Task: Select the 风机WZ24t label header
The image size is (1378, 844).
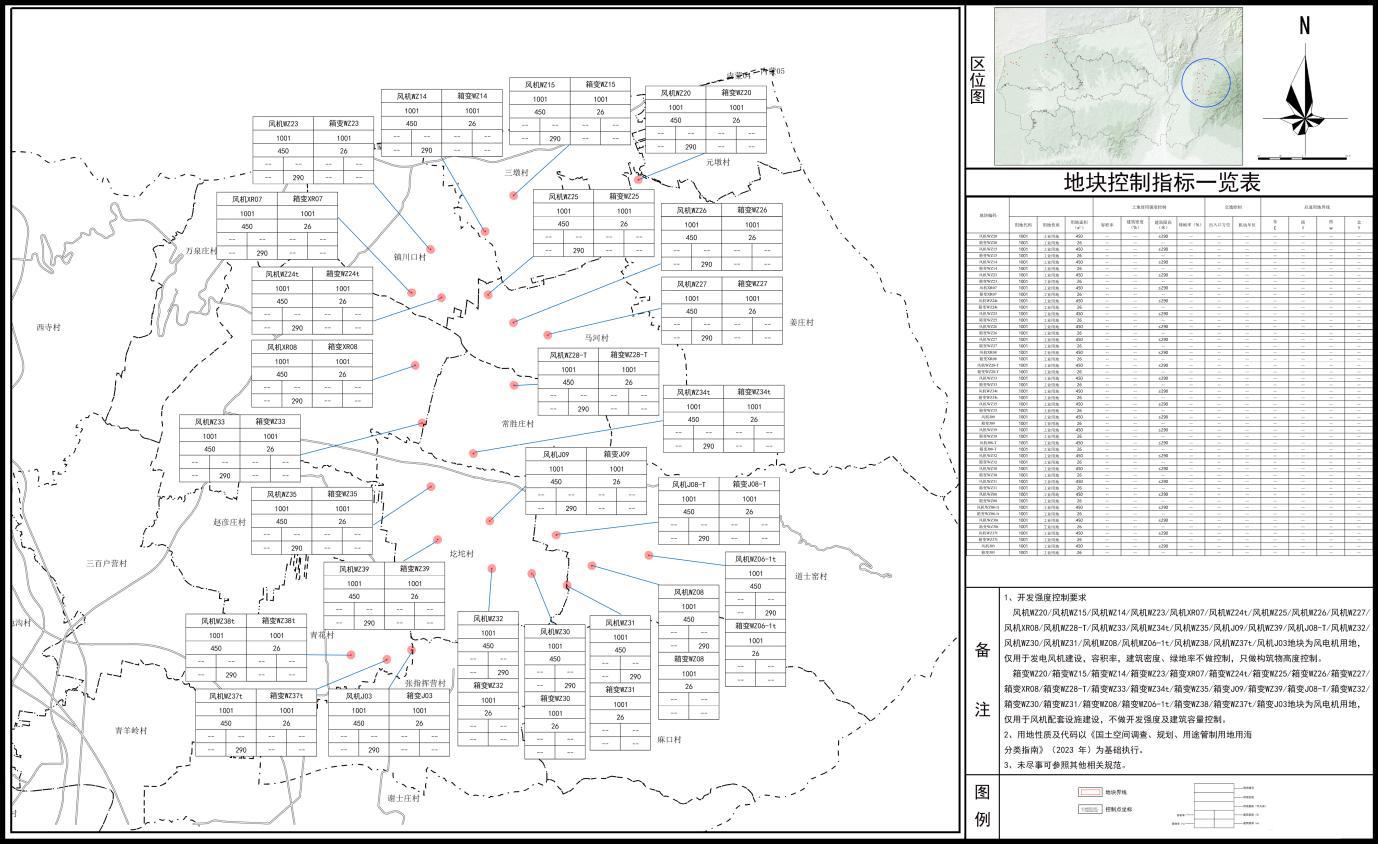Action: click(x=281, y=274)
